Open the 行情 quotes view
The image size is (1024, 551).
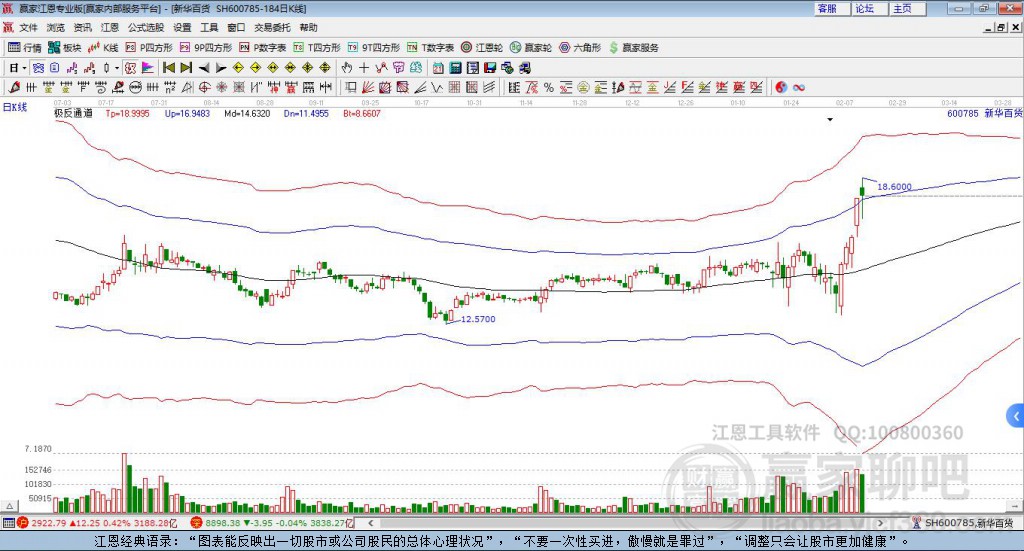coord(24,48)
